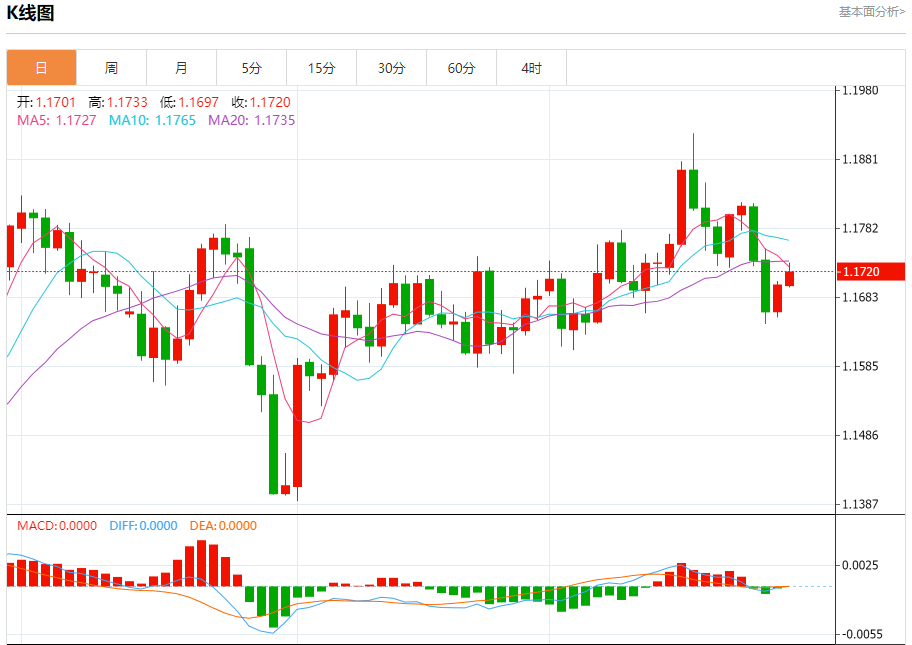This screenshot has width=912, height=645.
Task: Click the 1.1683 price axis label
Action: [860, 297]
